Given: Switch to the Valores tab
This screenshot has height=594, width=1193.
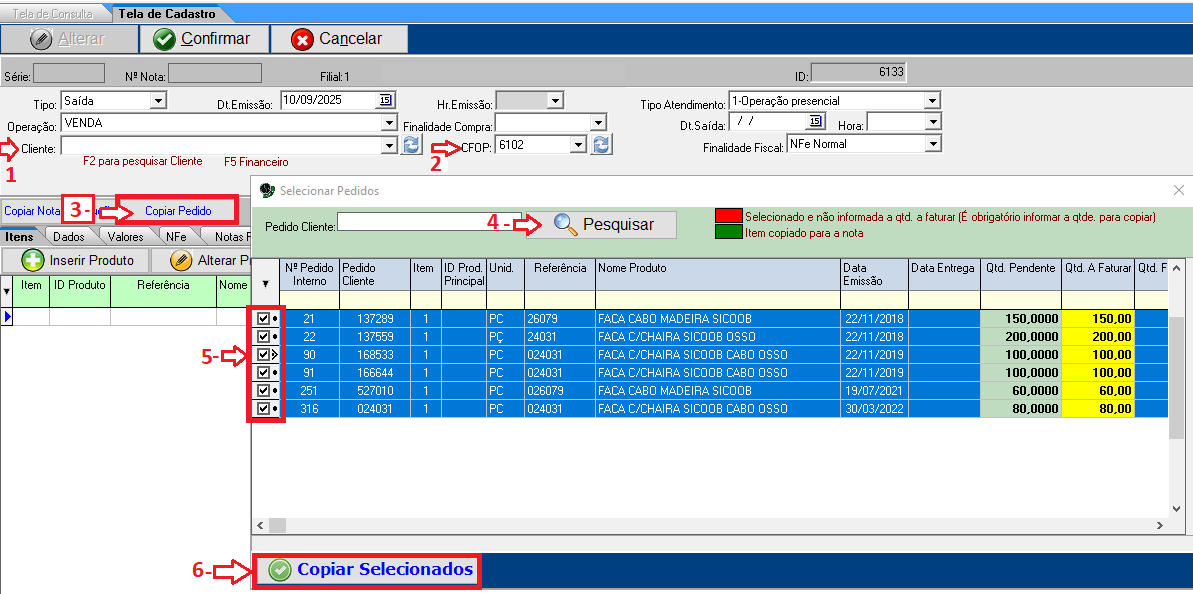Looking at the screenshot, I should (x=126, y=237).
